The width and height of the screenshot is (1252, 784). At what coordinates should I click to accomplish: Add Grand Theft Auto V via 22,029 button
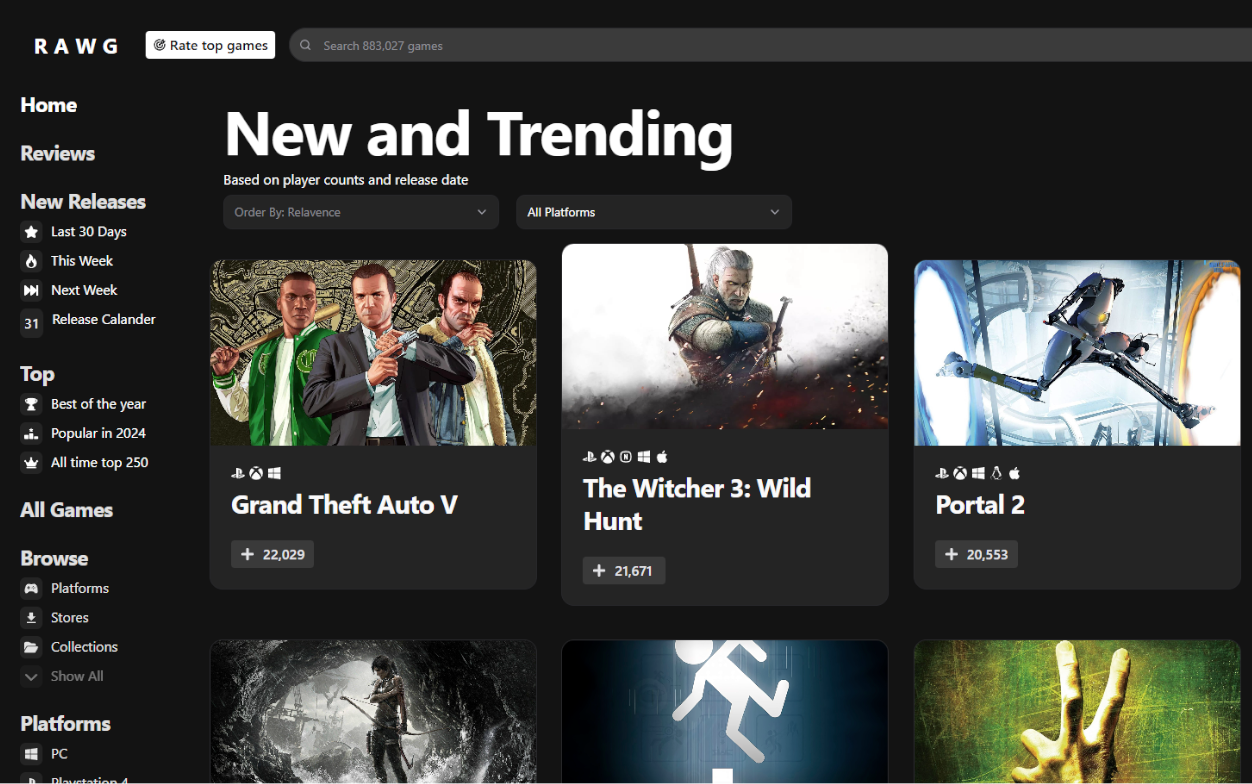pos(272,554)
